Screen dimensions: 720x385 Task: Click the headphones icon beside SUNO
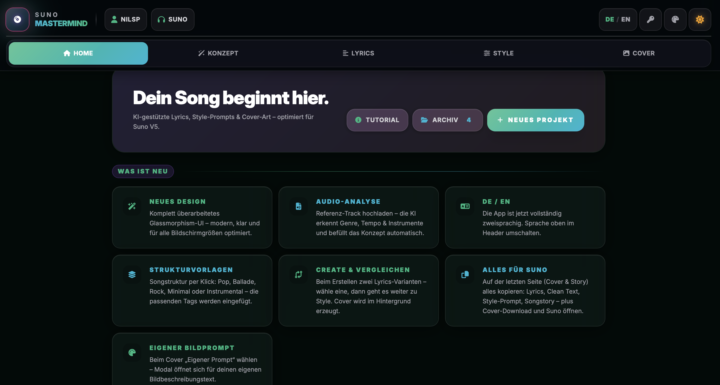coord(161,19)
